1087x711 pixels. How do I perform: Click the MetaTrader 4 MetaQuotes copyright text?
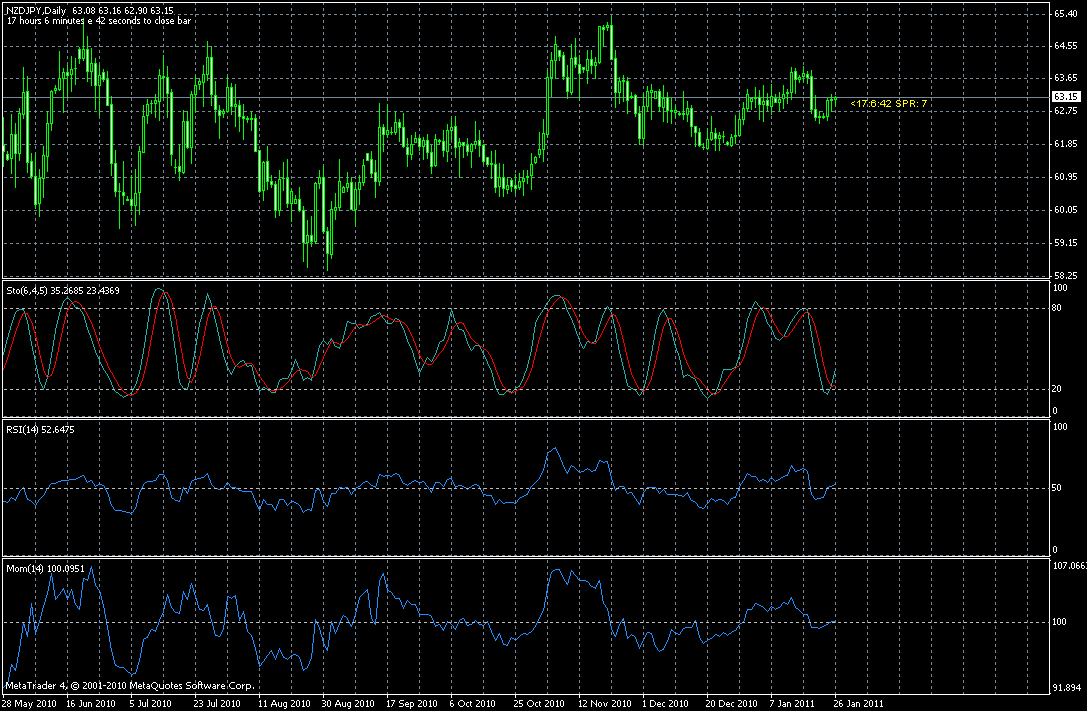click(x=130, y=686)
